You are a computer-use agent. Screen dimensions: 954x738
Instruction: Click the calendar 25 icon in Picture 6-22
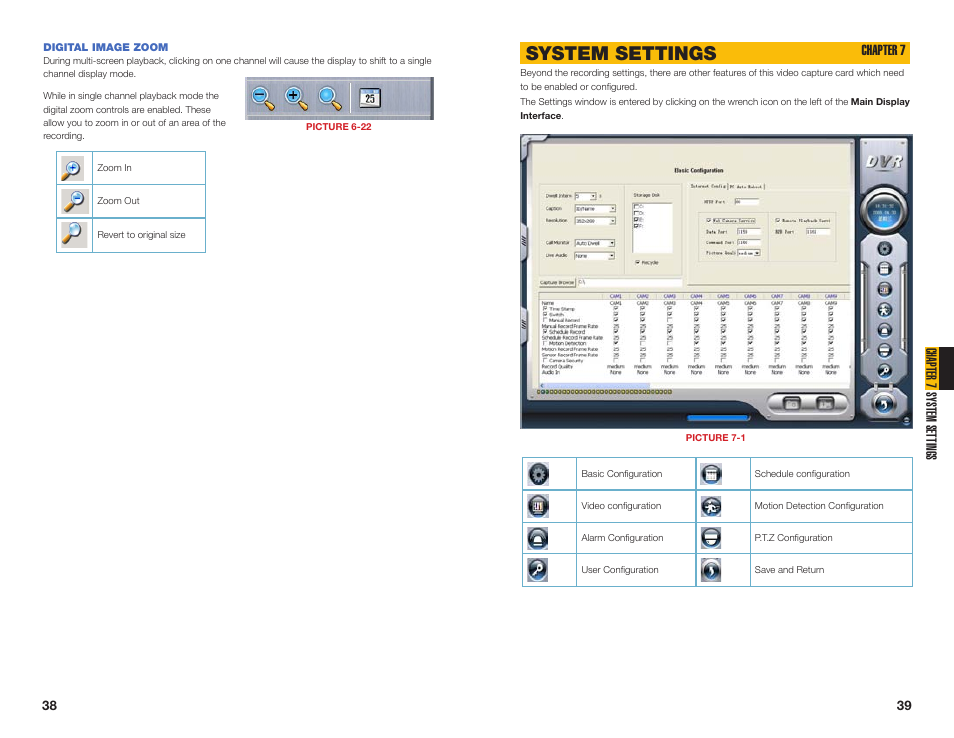point(369,98)
